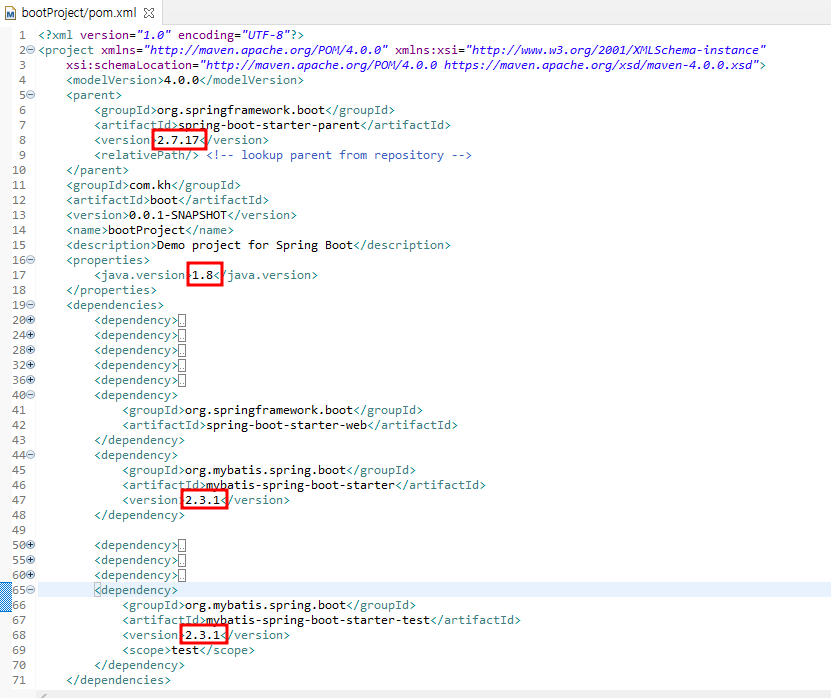Expand the folded dependency at line 20

pyautogui.click(x=31, y=320)
